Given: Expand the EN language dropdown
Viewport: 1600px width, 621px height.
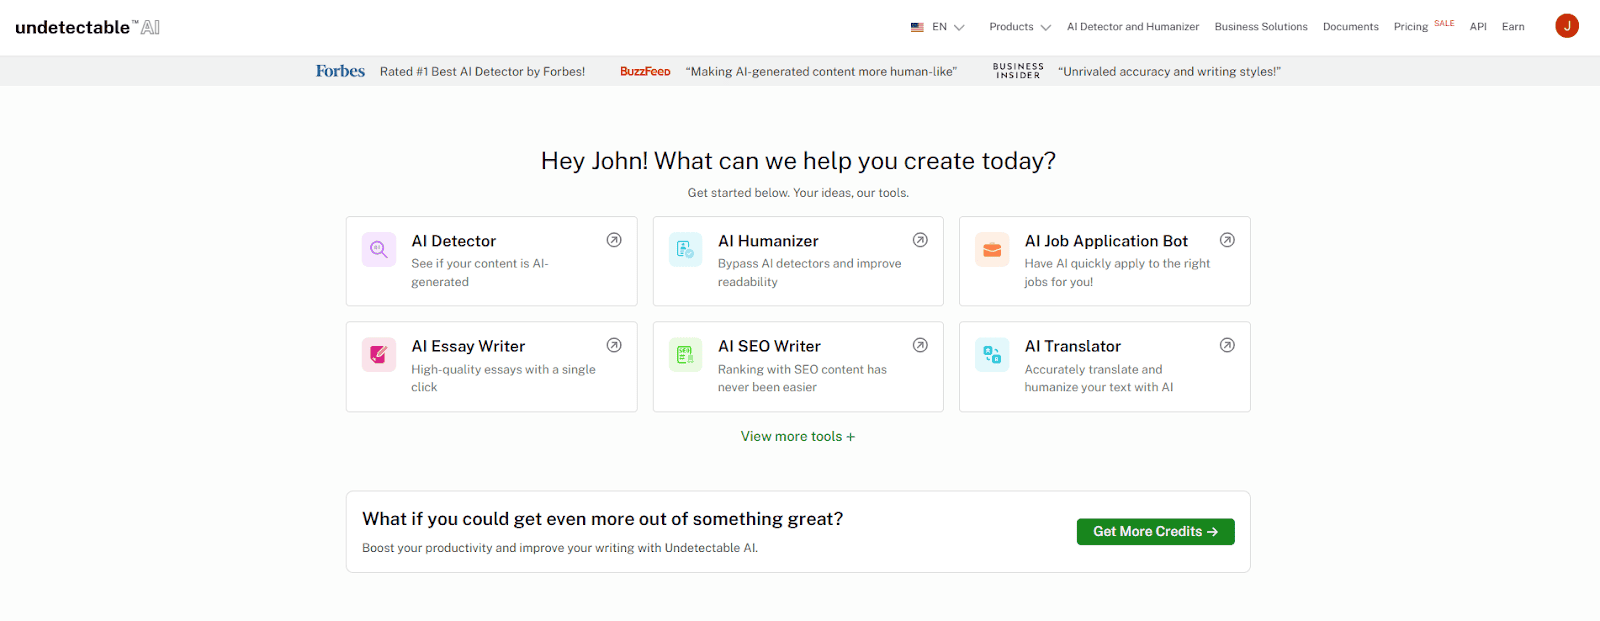Looking at the screenshot, I should [x=937, y=27].
